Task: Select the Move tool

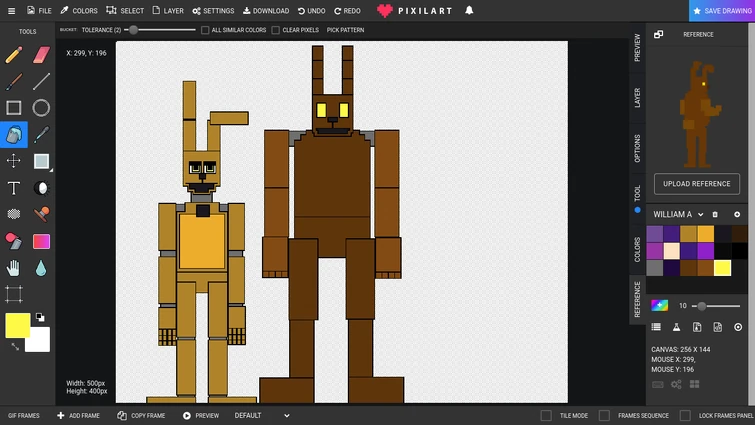Action: [14, 161]
